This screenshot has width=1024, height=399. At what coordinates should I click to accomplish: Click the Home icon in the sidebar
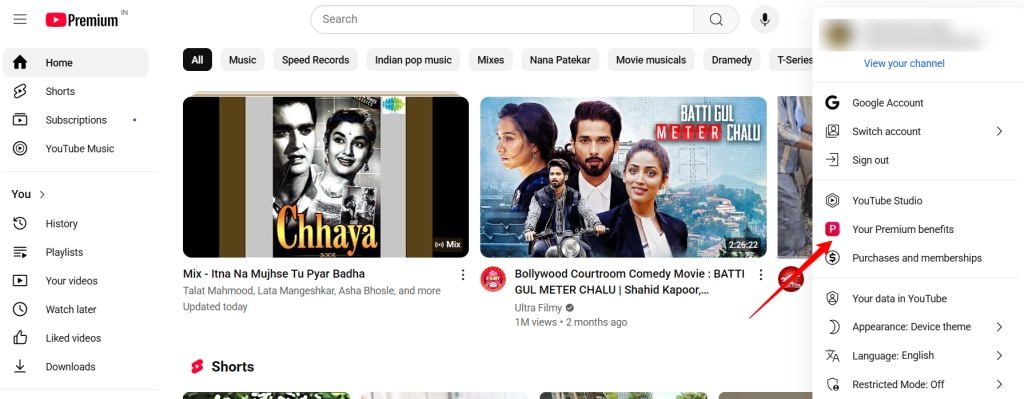[20, 63]
